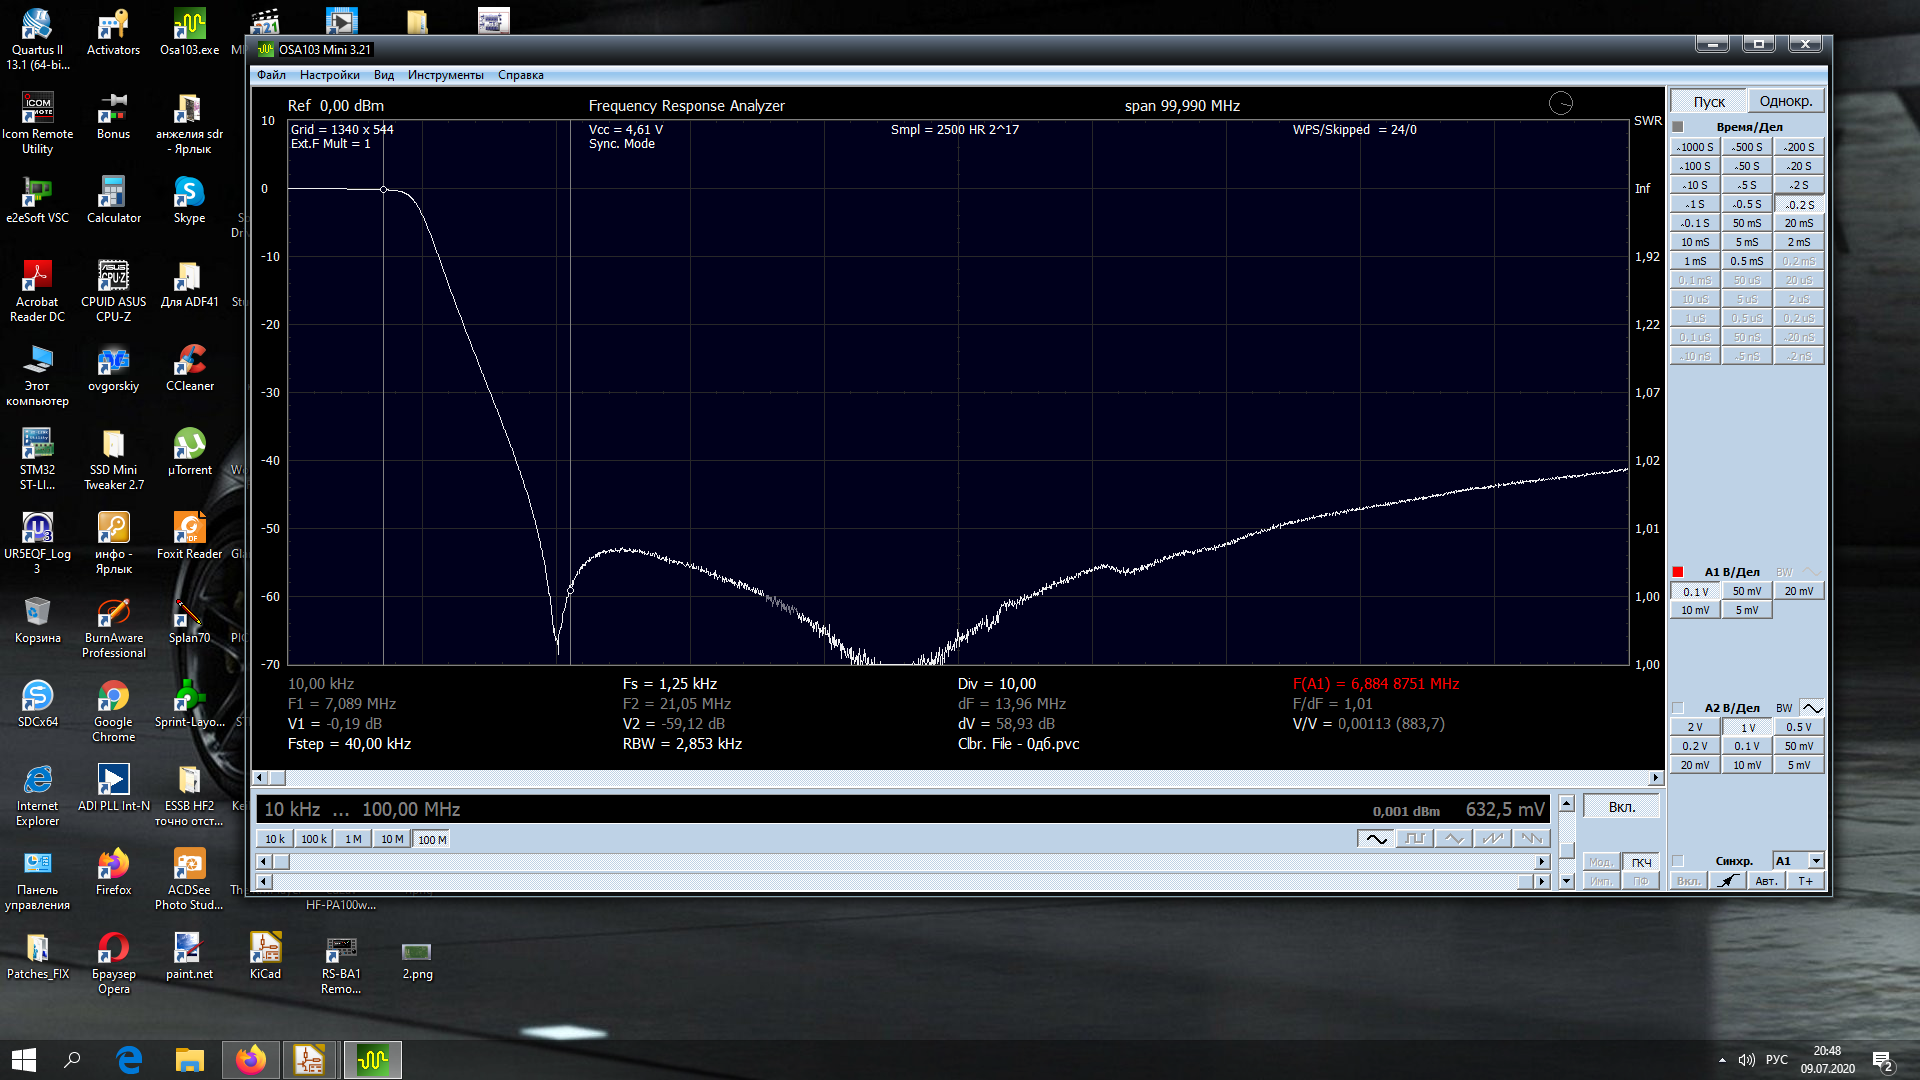The width and height of the screenshot is (1920, 1080).
Task: Select the sine waveform generator icon
Action: point(1376,839)
